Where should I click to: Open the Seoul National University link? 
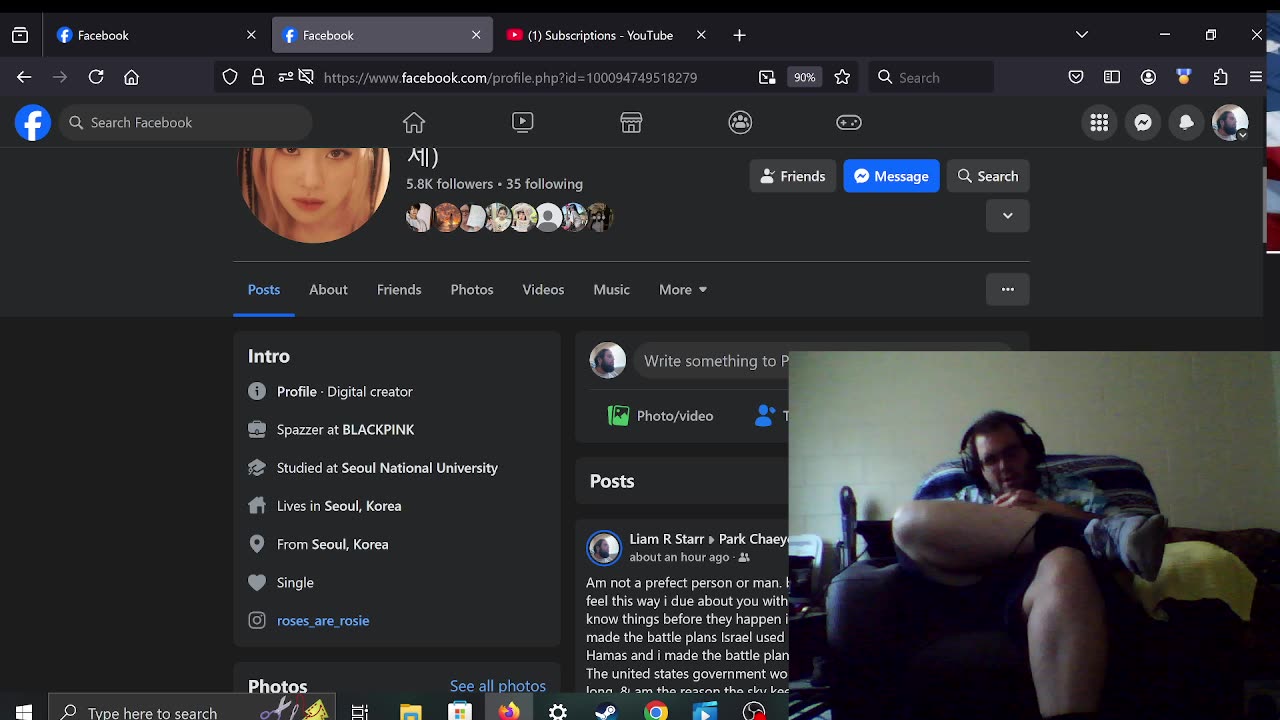click(419, 468)
